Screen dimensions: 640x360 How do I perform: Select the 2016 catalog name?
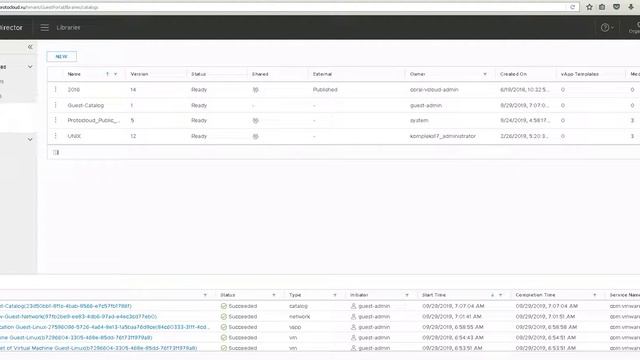73,89
